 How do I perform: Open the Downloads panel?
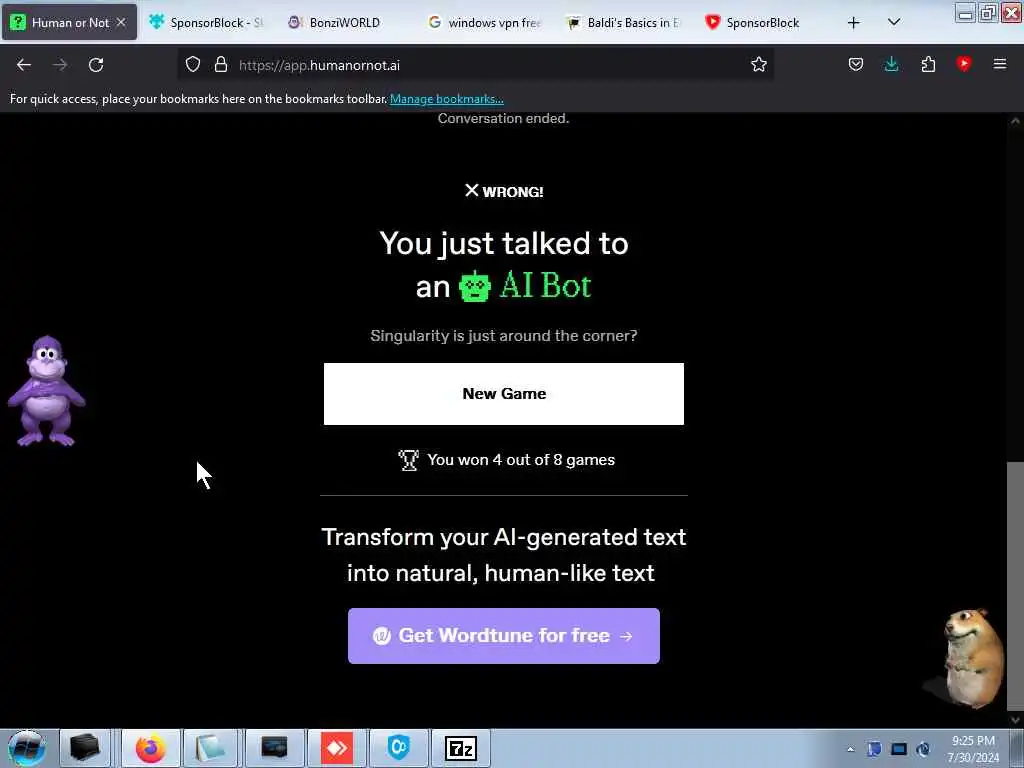click(x=891, y=65)
